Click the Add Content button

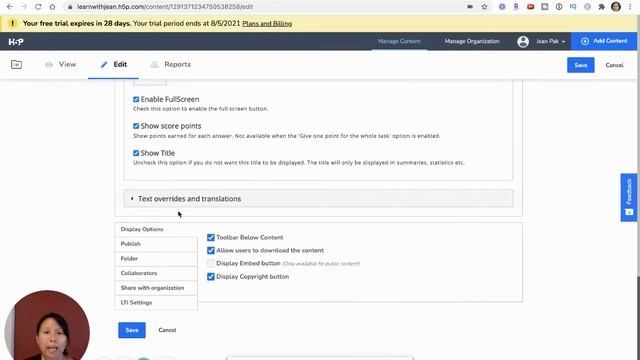click(604, 41)
